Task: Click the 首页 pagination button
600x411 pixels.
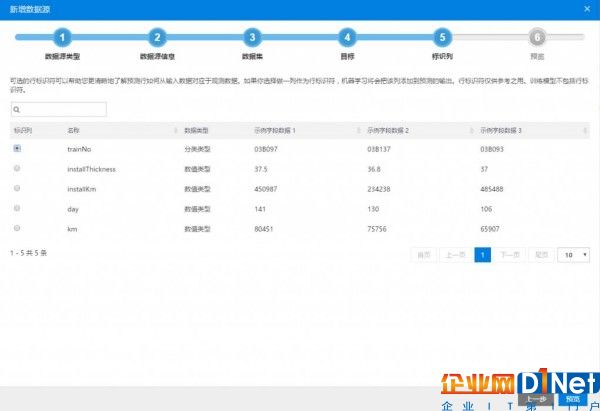Action: [x=424, y=255]
